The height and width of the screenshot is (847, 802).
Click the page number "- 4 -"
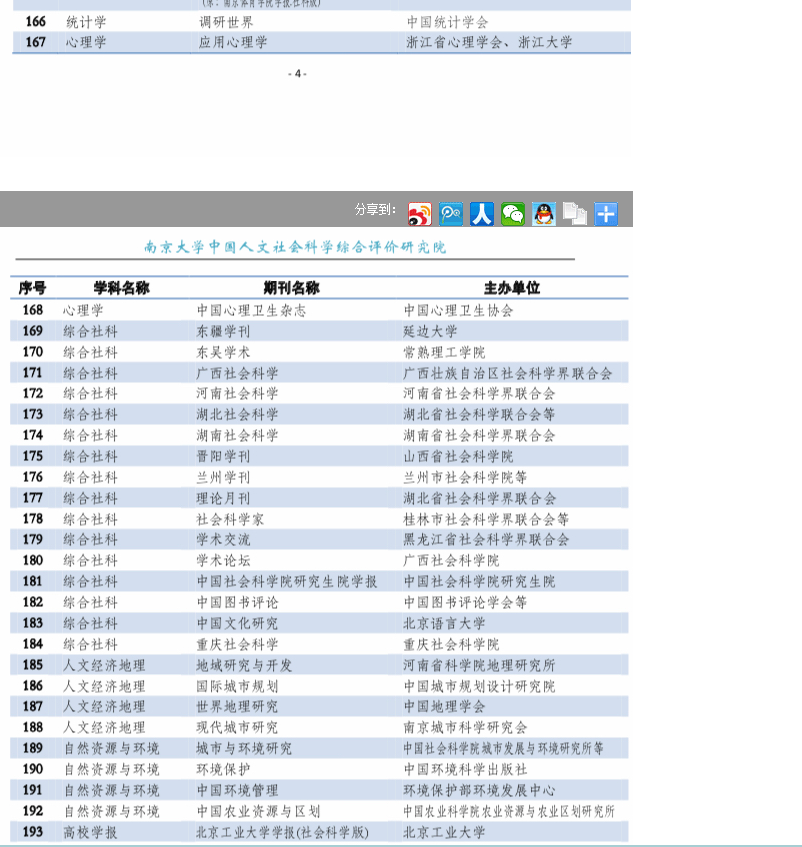click(x=298, y=74)
